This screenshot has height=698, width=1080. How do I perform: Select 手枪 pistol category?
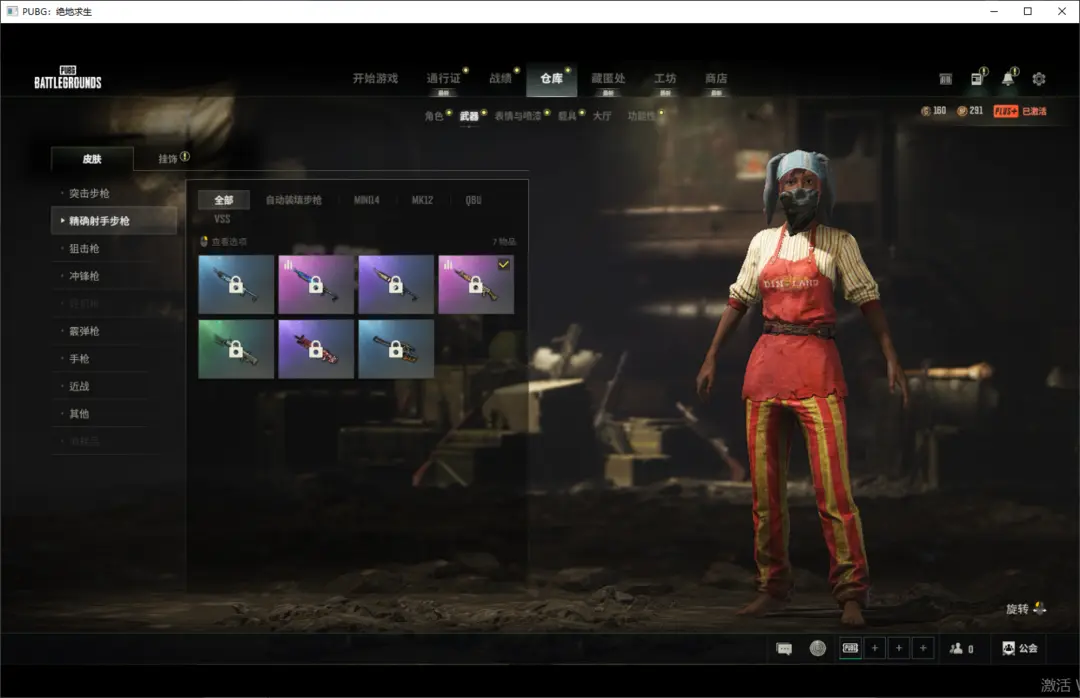tap(79, 359)
